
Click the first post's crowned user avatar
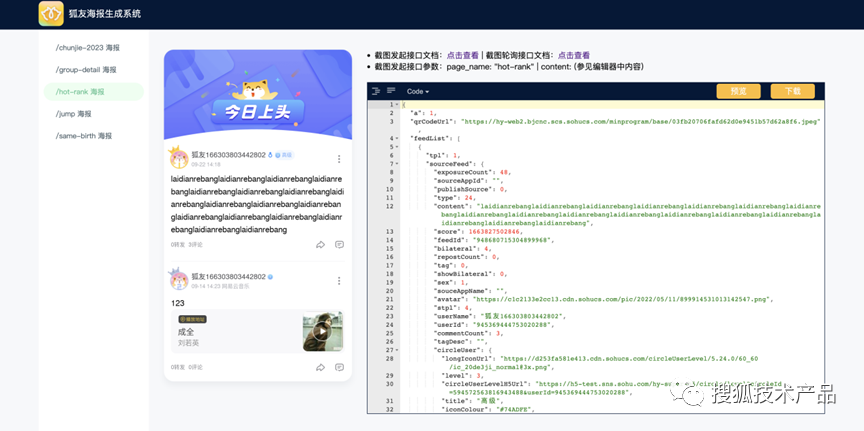[x=179, y=158]
